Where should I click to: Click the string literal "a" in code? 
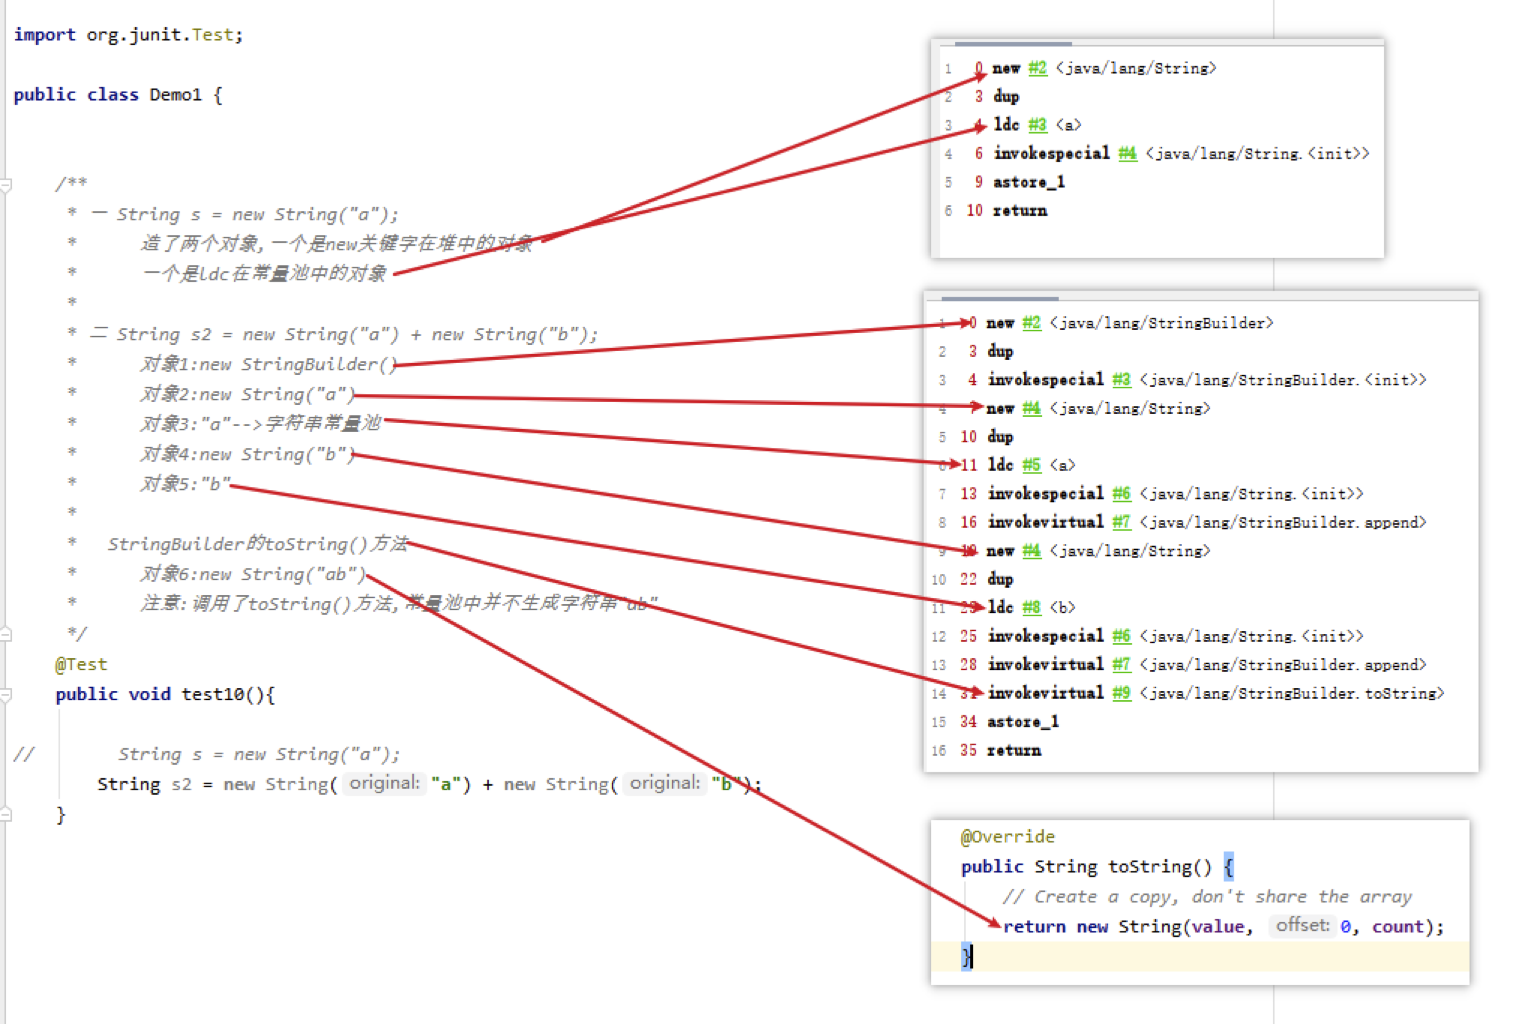[x=446, y=784]
